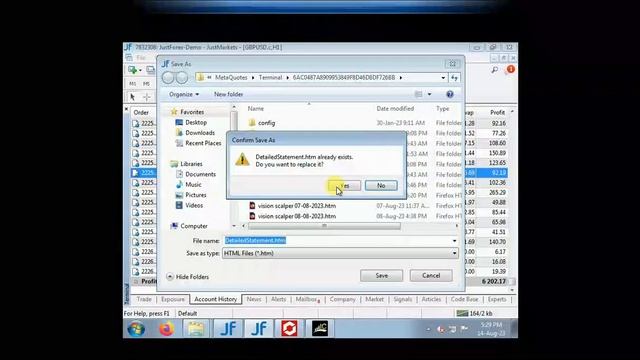Confirm replace with Yes button
Screen dimensions: 640x360
pyautogui.click(x=345, y=186)
